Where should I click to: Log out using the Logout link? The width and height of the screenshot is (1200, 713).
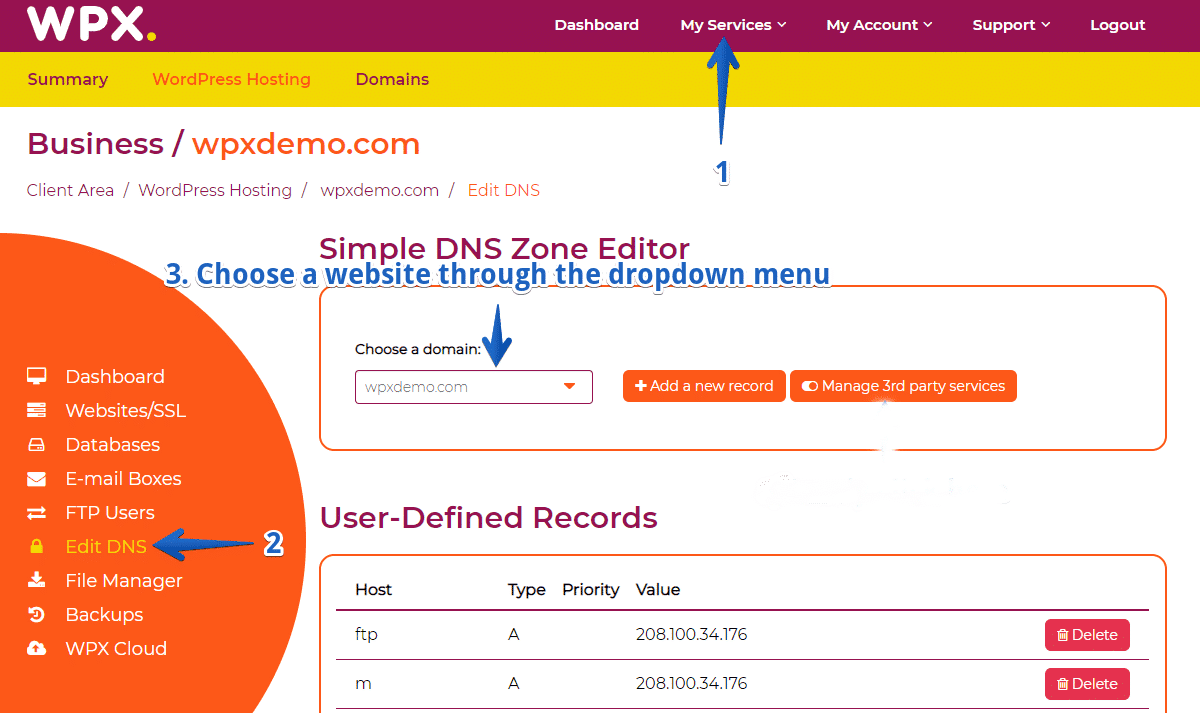coord(1118,25)
